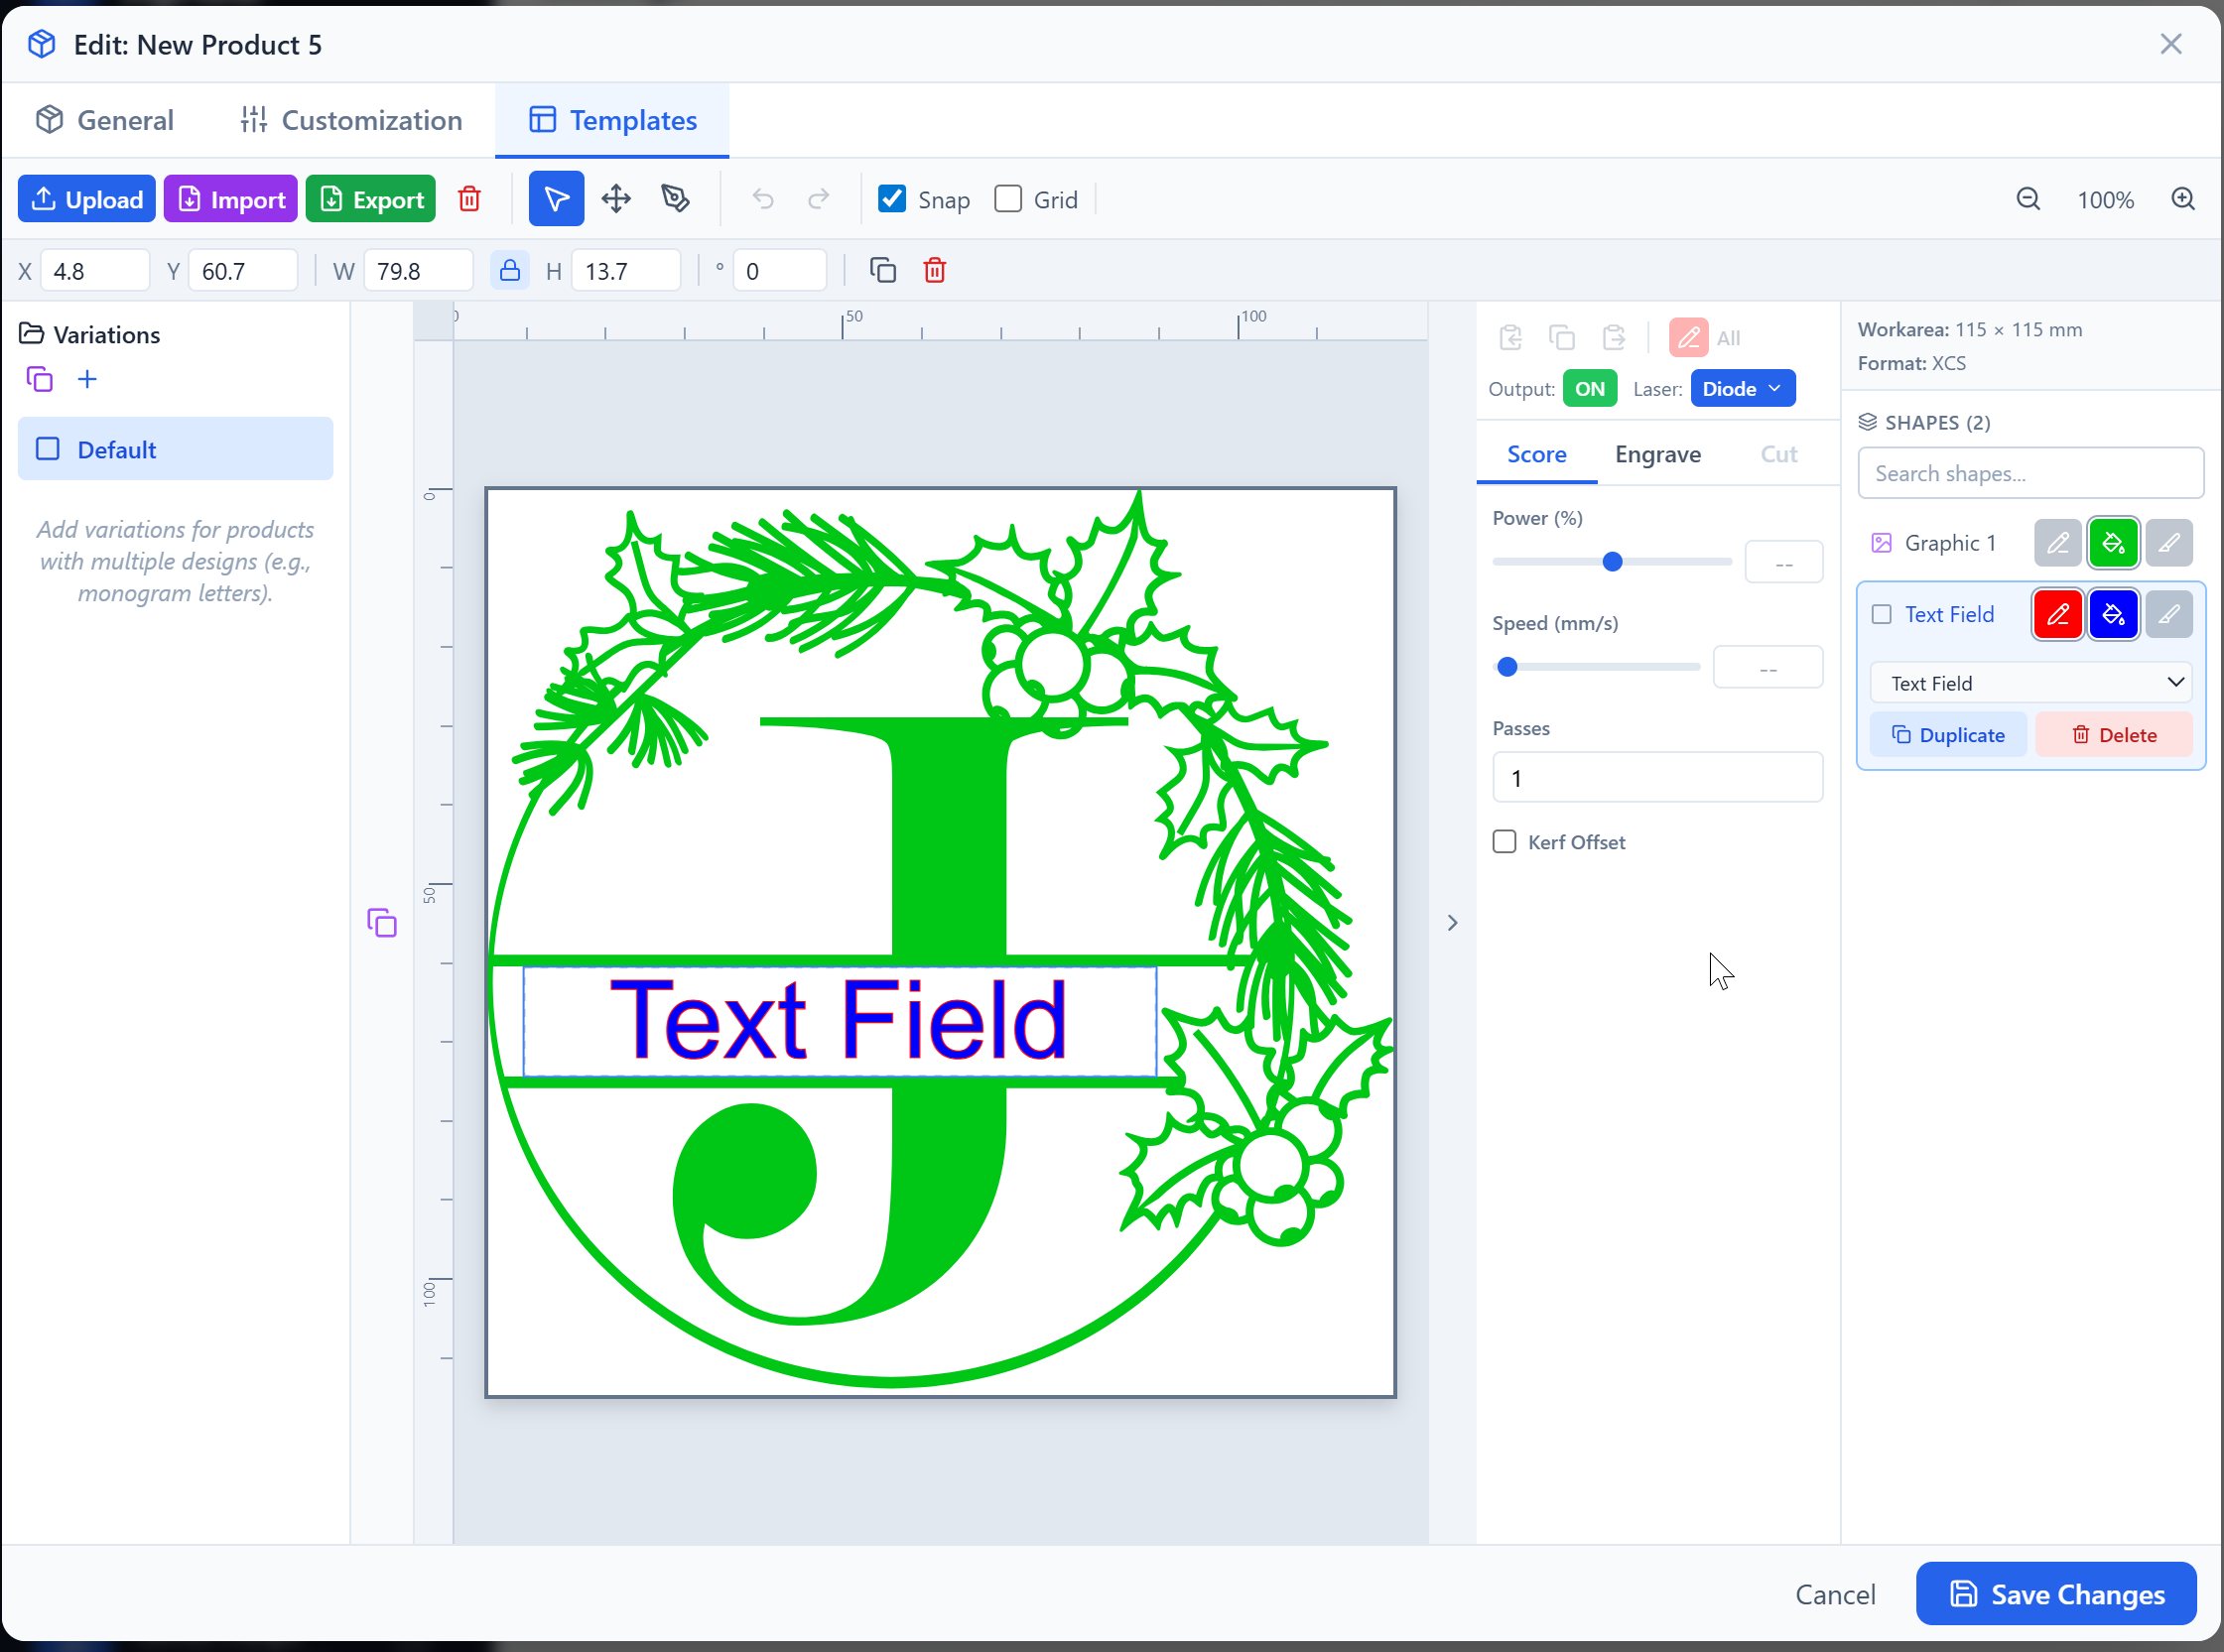This screenshot has width=2224, height=1652.
Task: Open the Engrave settings tab
Action: pos(1657,454)
